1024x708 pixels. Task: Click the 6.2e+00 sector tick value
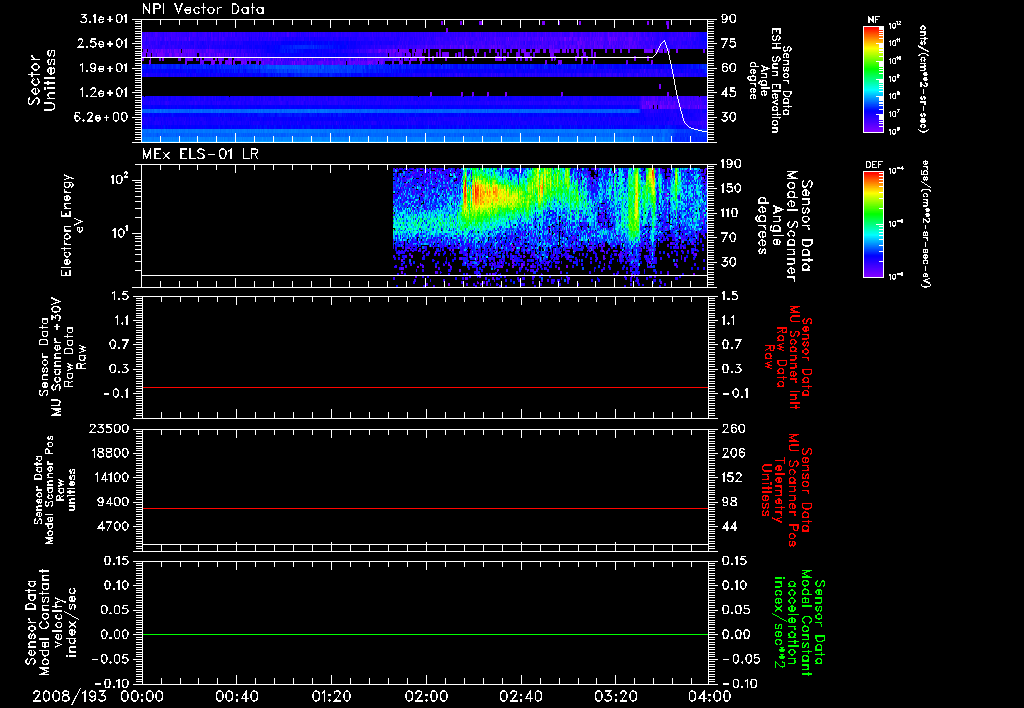pyautogui.click(x=103, y=117)
